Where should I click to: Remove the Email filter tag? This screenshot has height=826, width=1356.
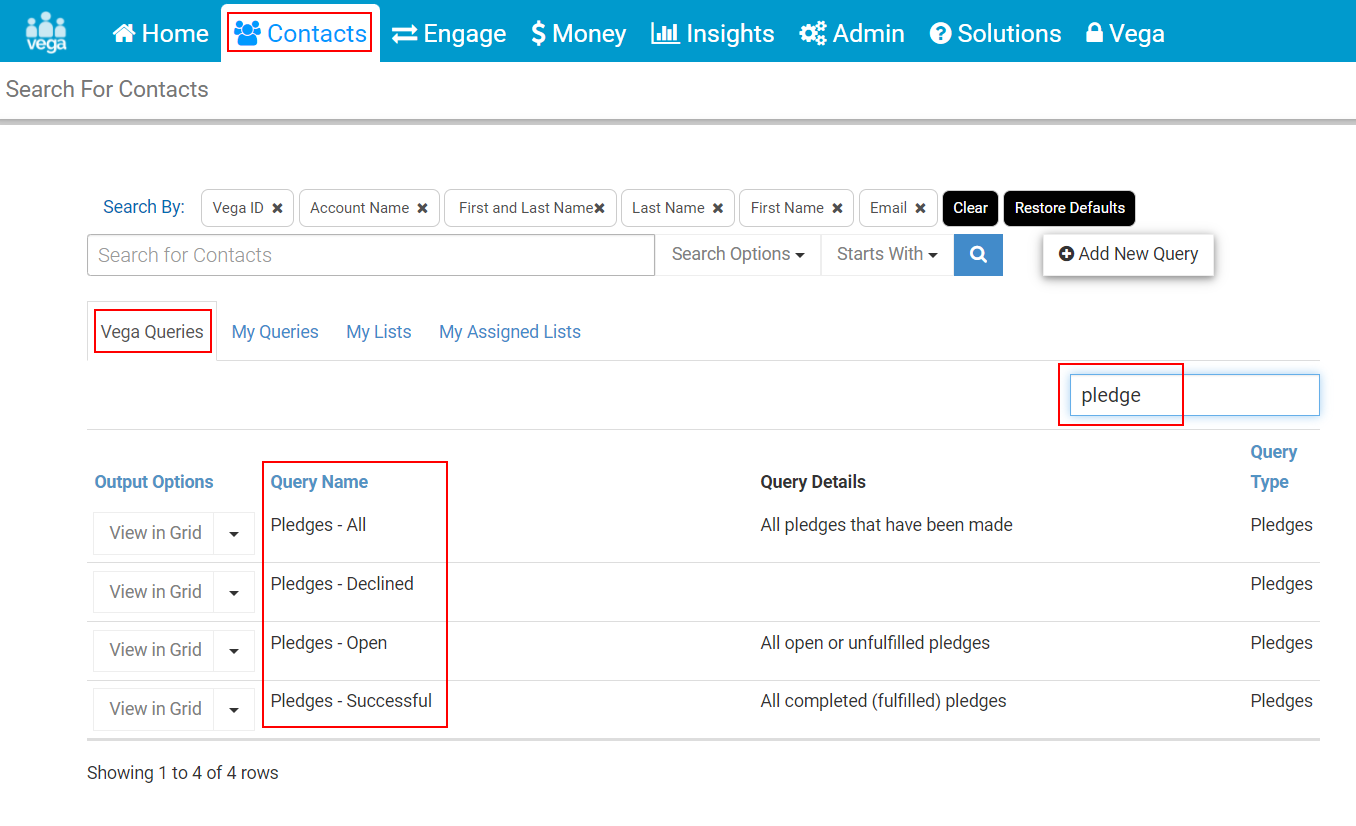(920, 208)
